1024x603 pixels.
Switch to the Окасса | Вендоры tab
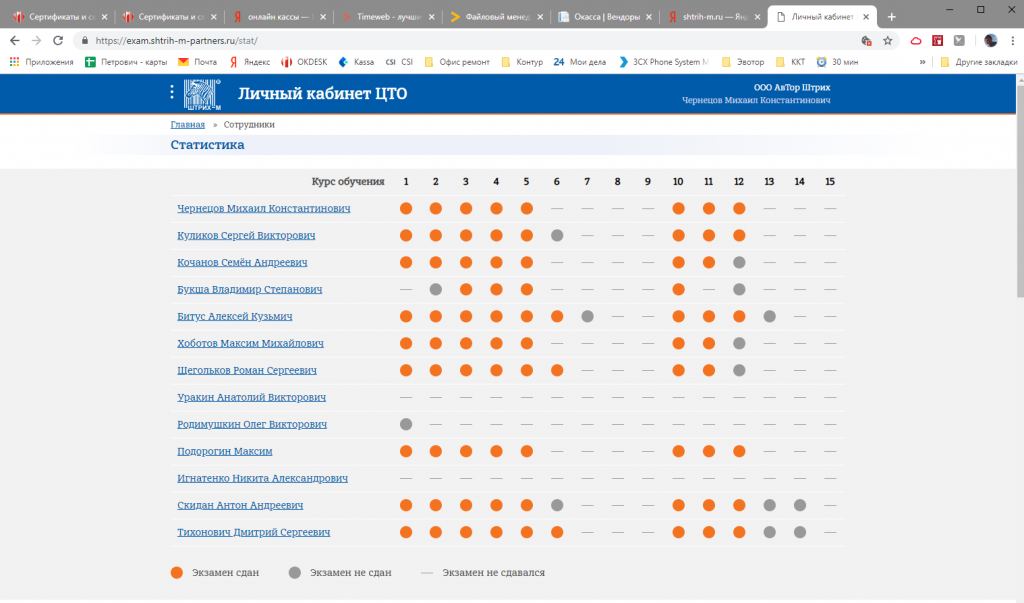[606, 17]
